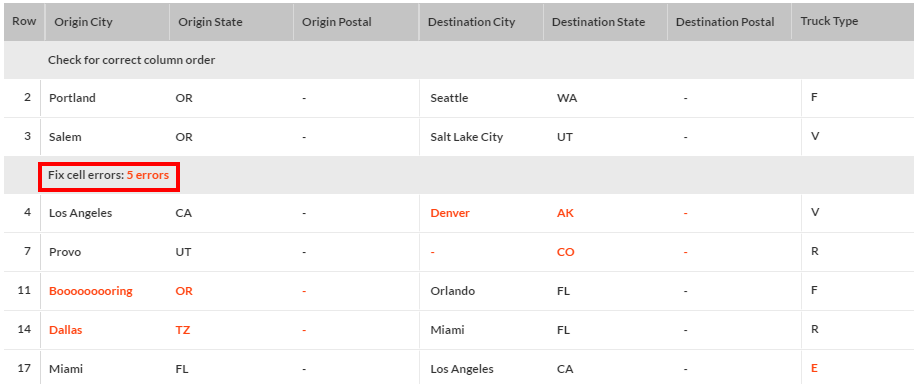Click the Origin Postal column header
The height and width of the screenshot is (384, 914).
point(337,22)
